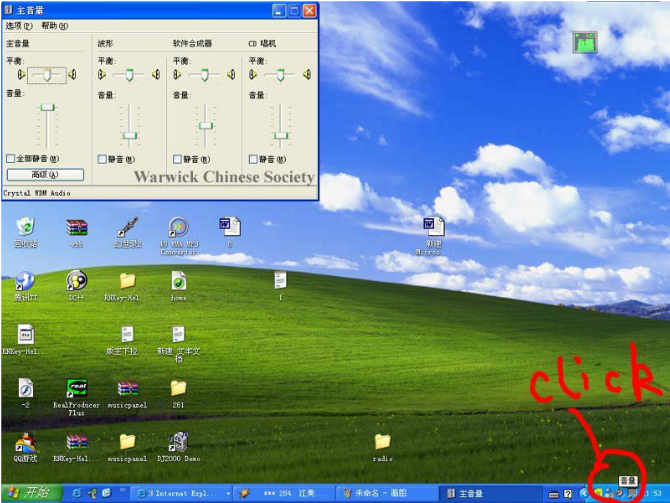Screen dimensions: 670x503
Task: Click the 软件合成器 balance slider thumb
Action: [205, 75]
